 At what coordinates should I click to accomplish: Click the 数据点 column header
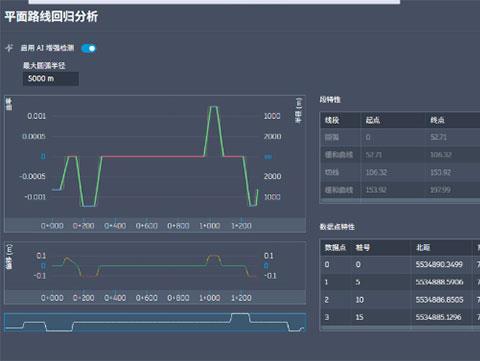tap(335, 247)
